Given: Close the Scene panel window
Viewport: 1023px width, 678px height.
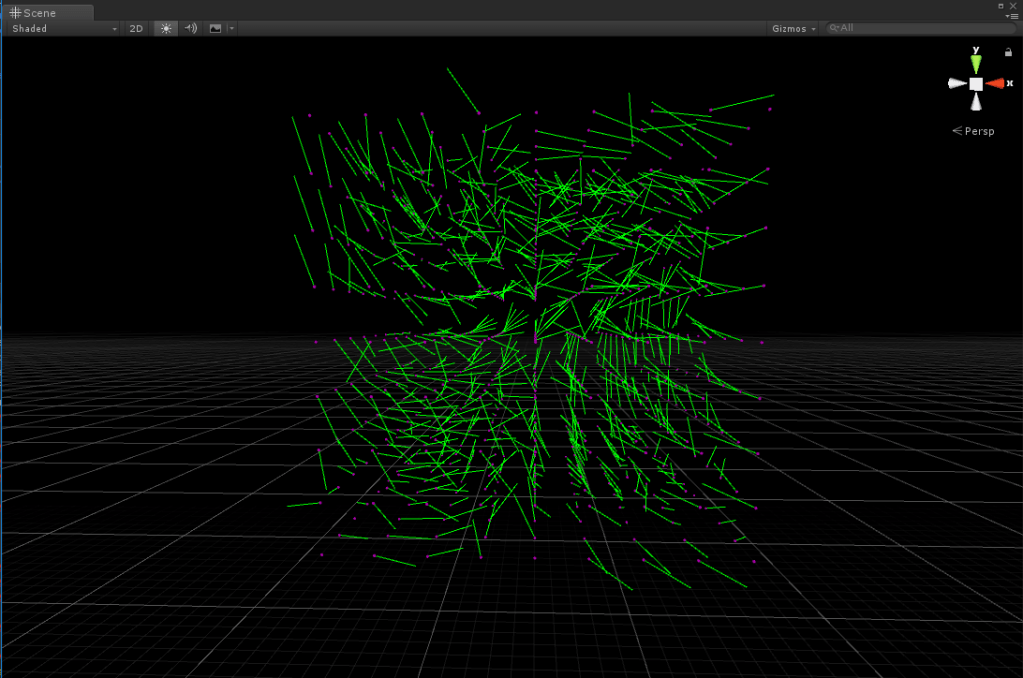Looking at the screenshot, I should click(1013, 6).
